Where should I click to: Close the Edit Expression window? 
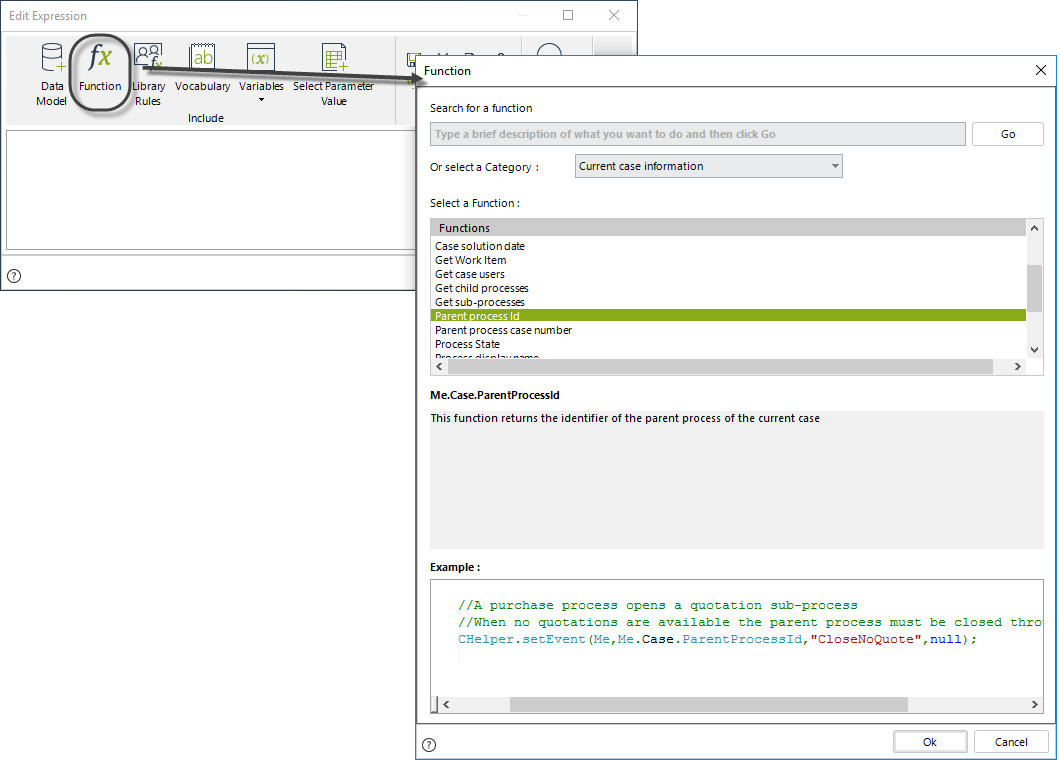614,15
